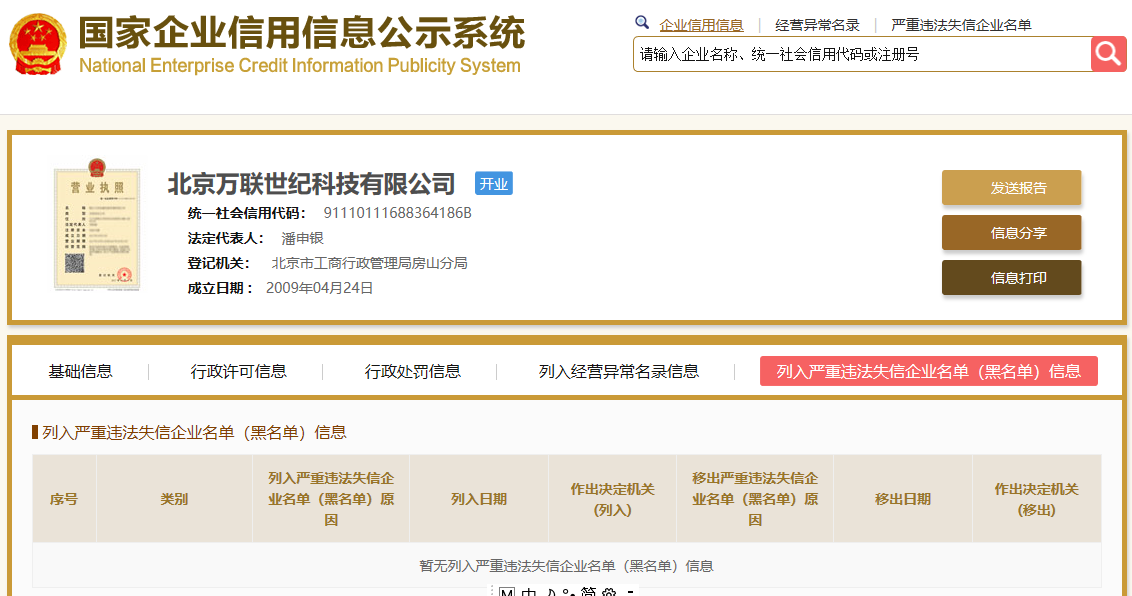This screenshot has height=596, width=1132.
Task: Click the 移出日期 column header
Action: pyautogui.click(x=902, y=499)
